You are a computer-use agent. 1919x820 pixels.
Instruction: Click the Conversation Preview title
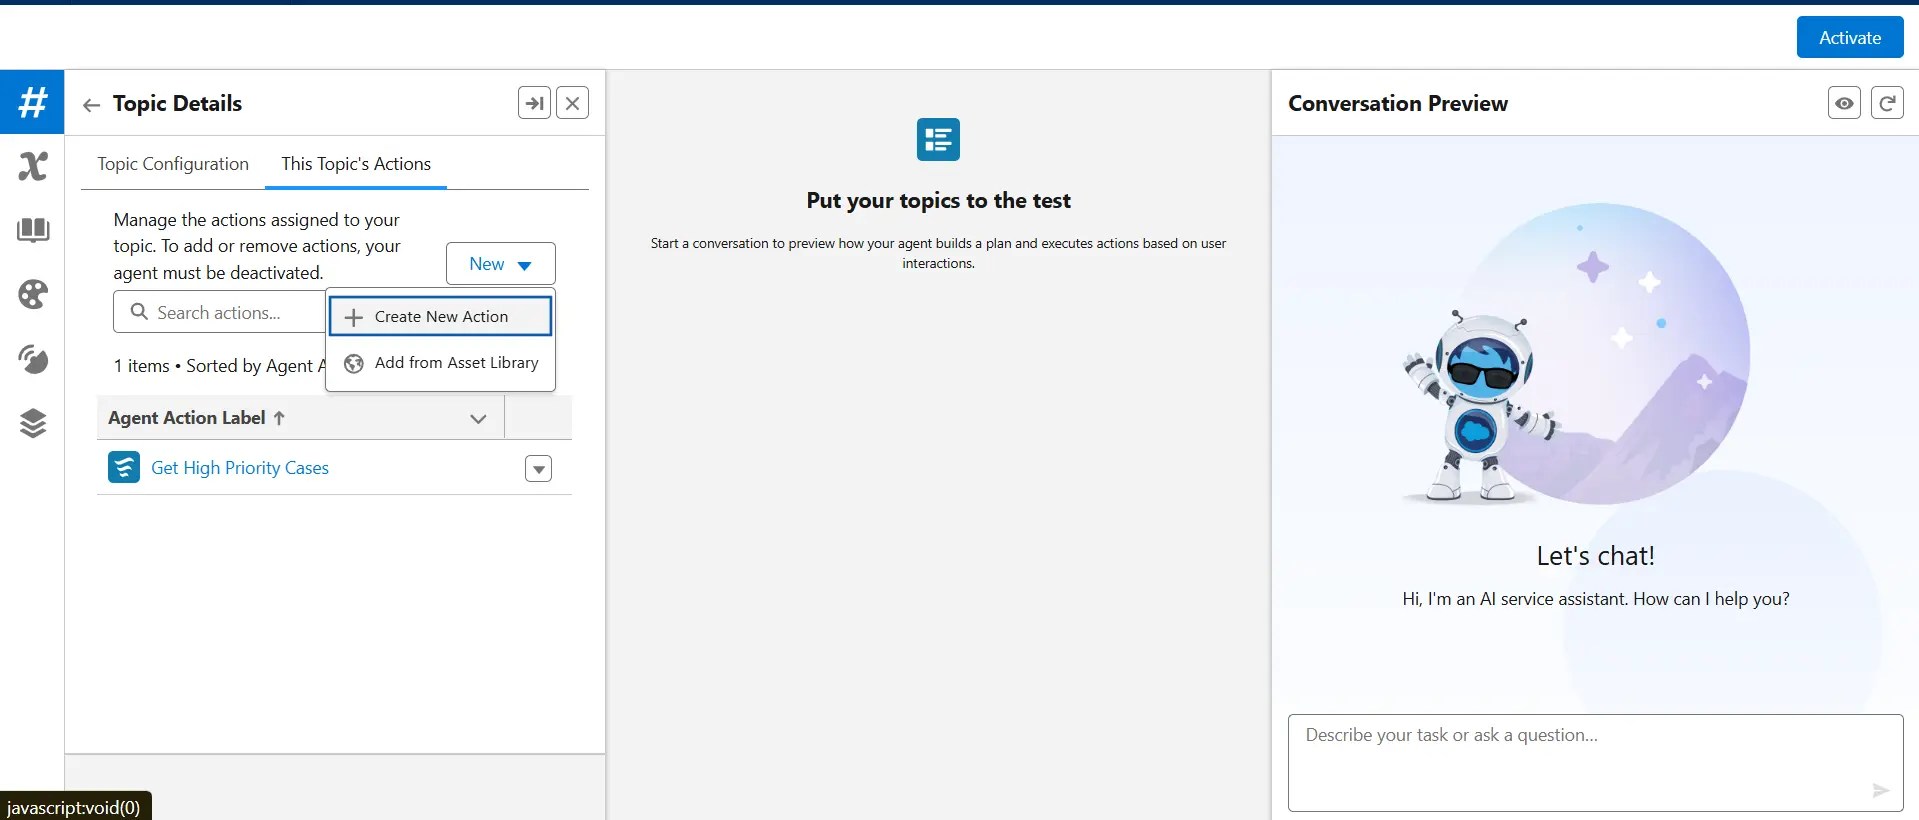click(1397, 104)
